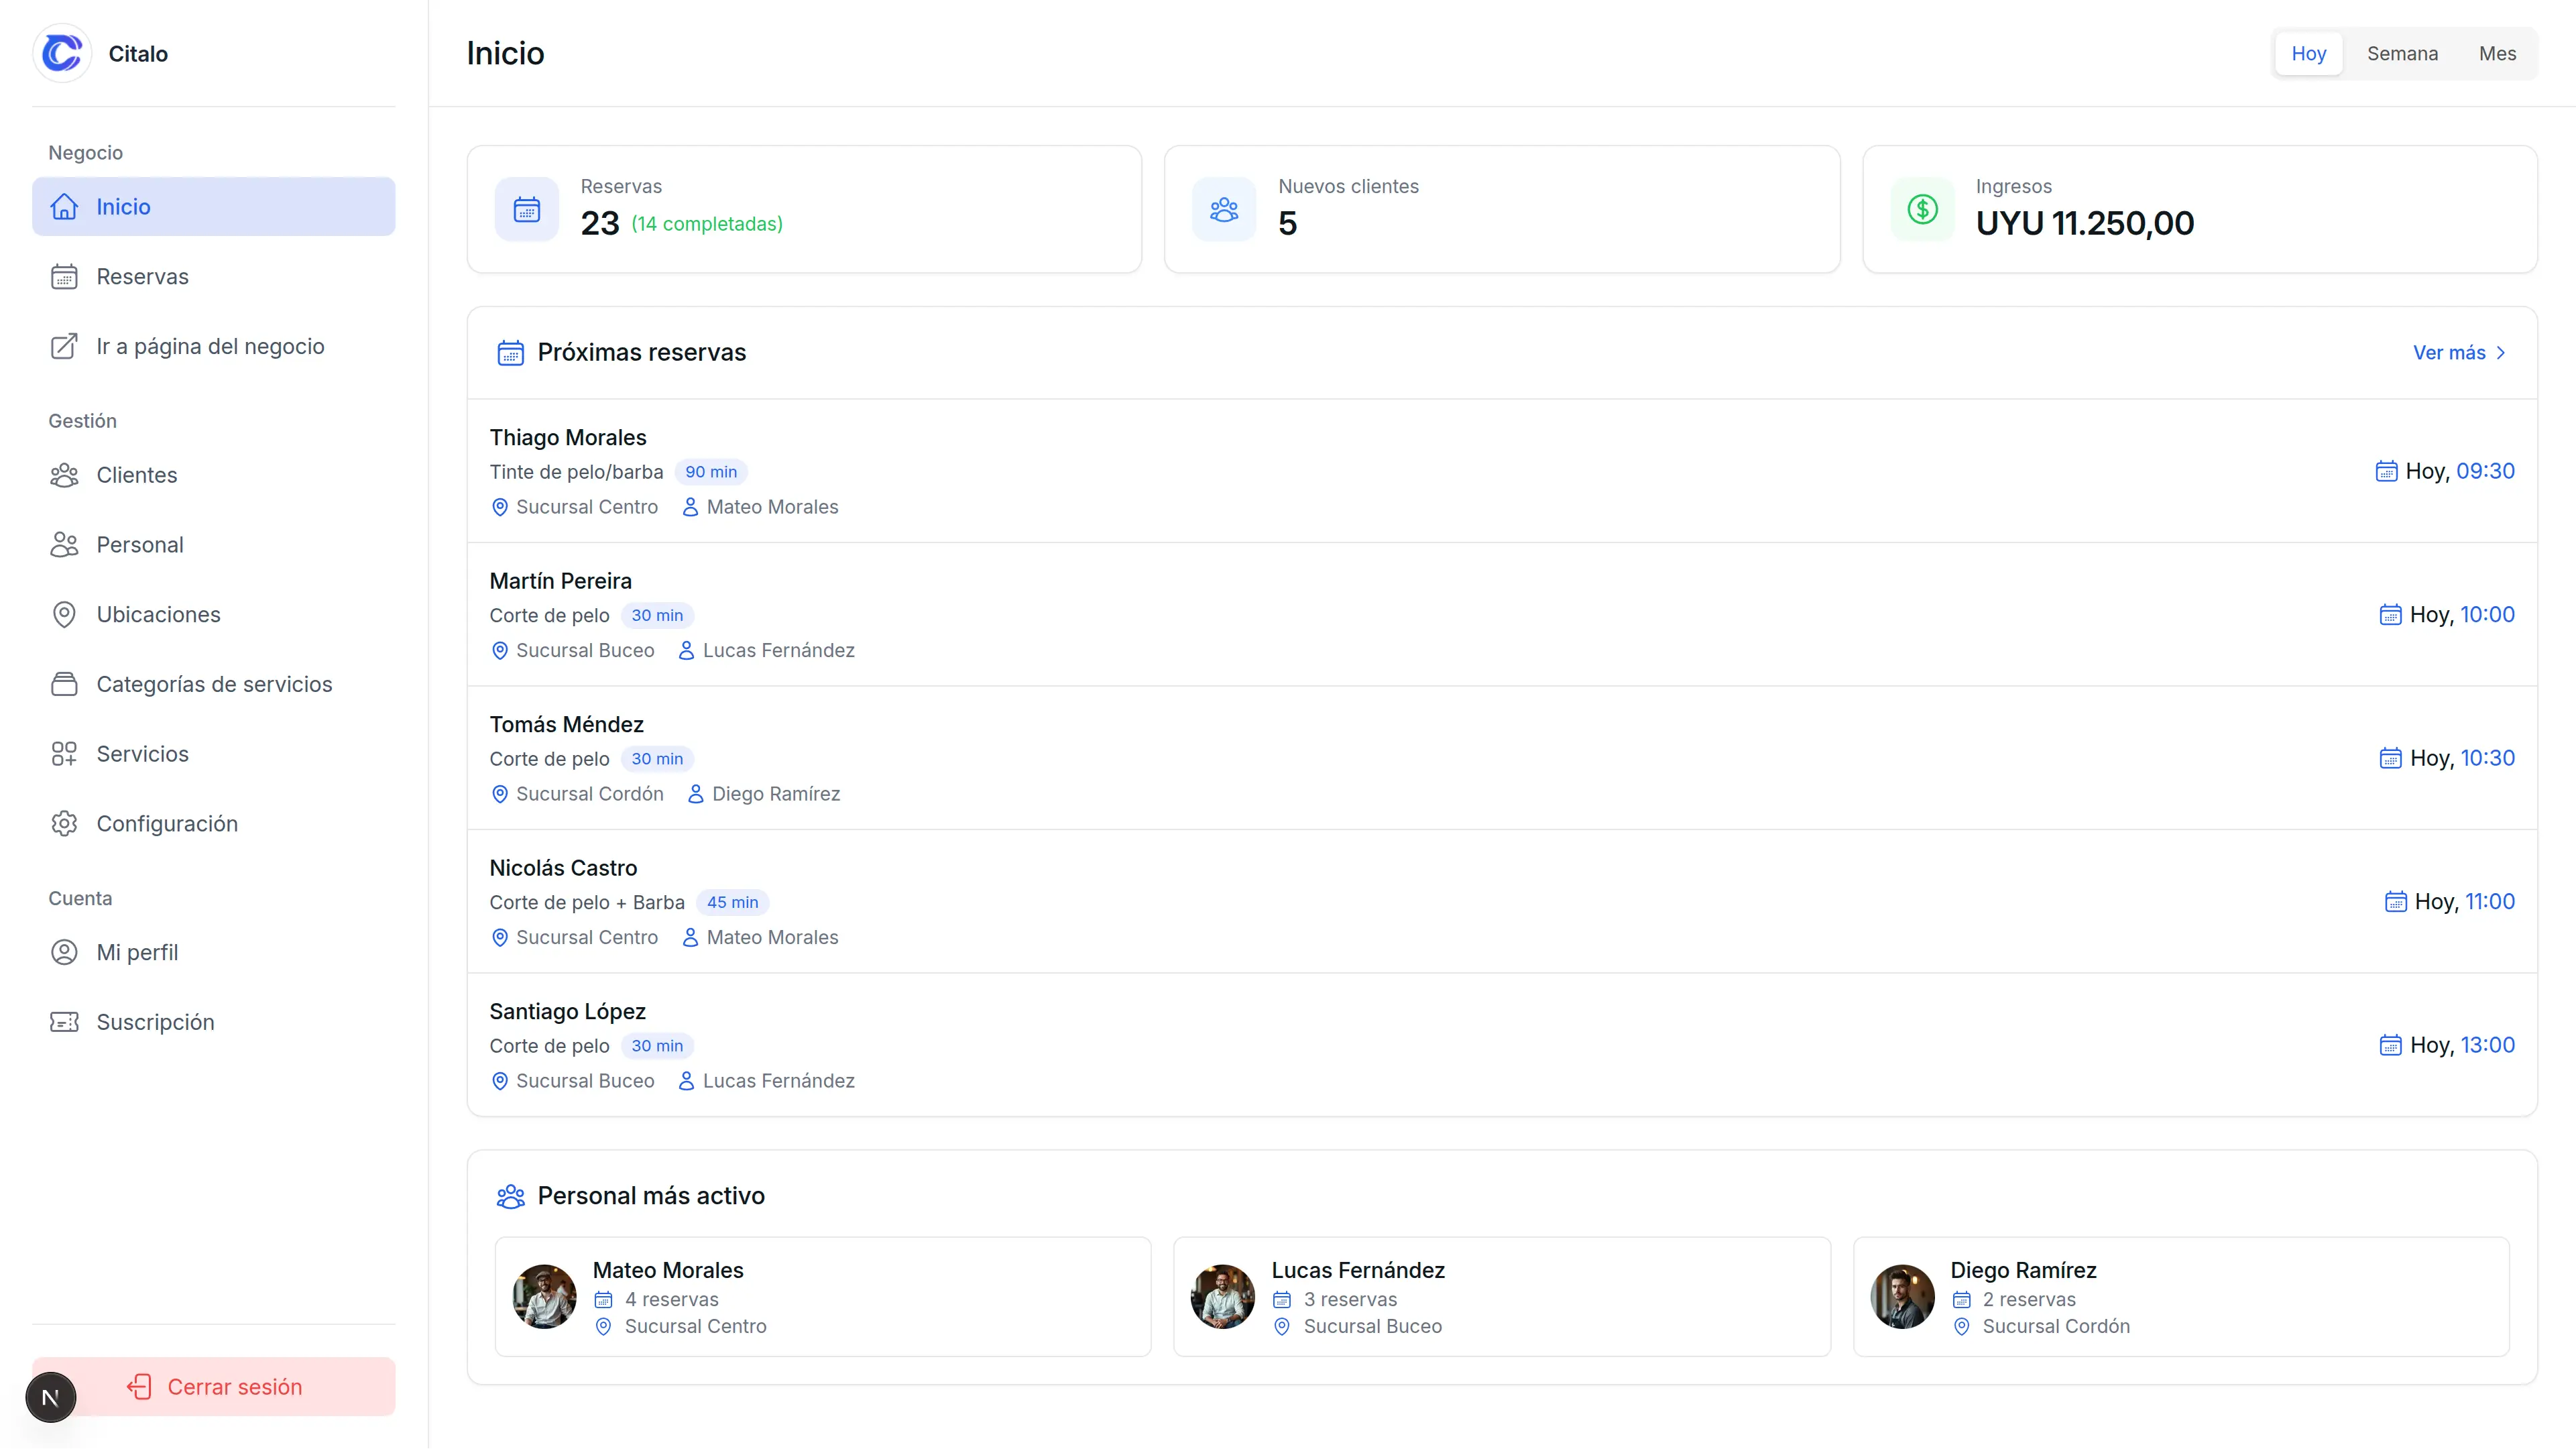This screenshot has width=2576, height=1449.
Task: Click the green Ingresos dollar icon
Action: pyautogui.click(x=1922, y=209)
